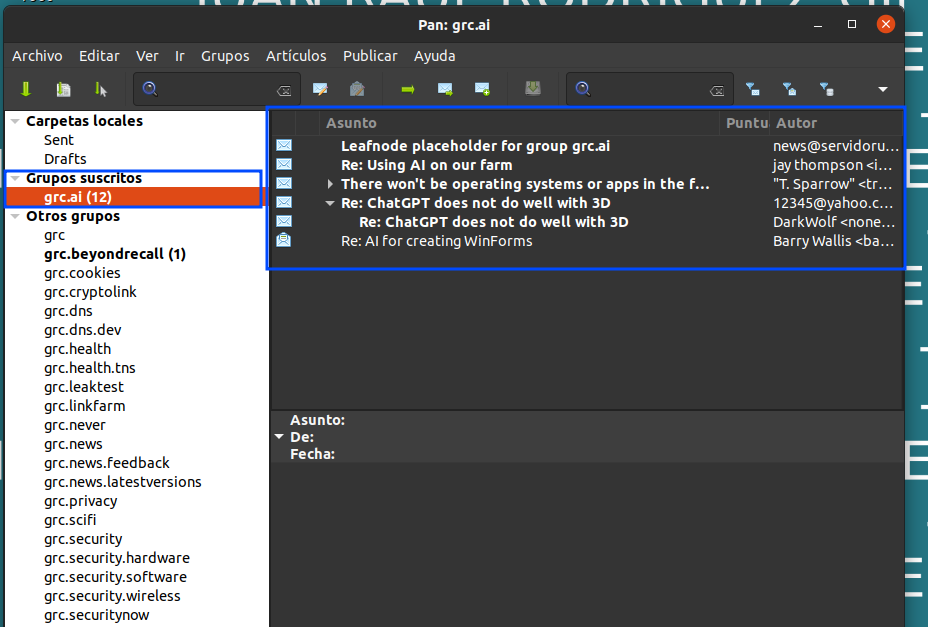Click the followup to newsgroup icon

click(357, 89)
